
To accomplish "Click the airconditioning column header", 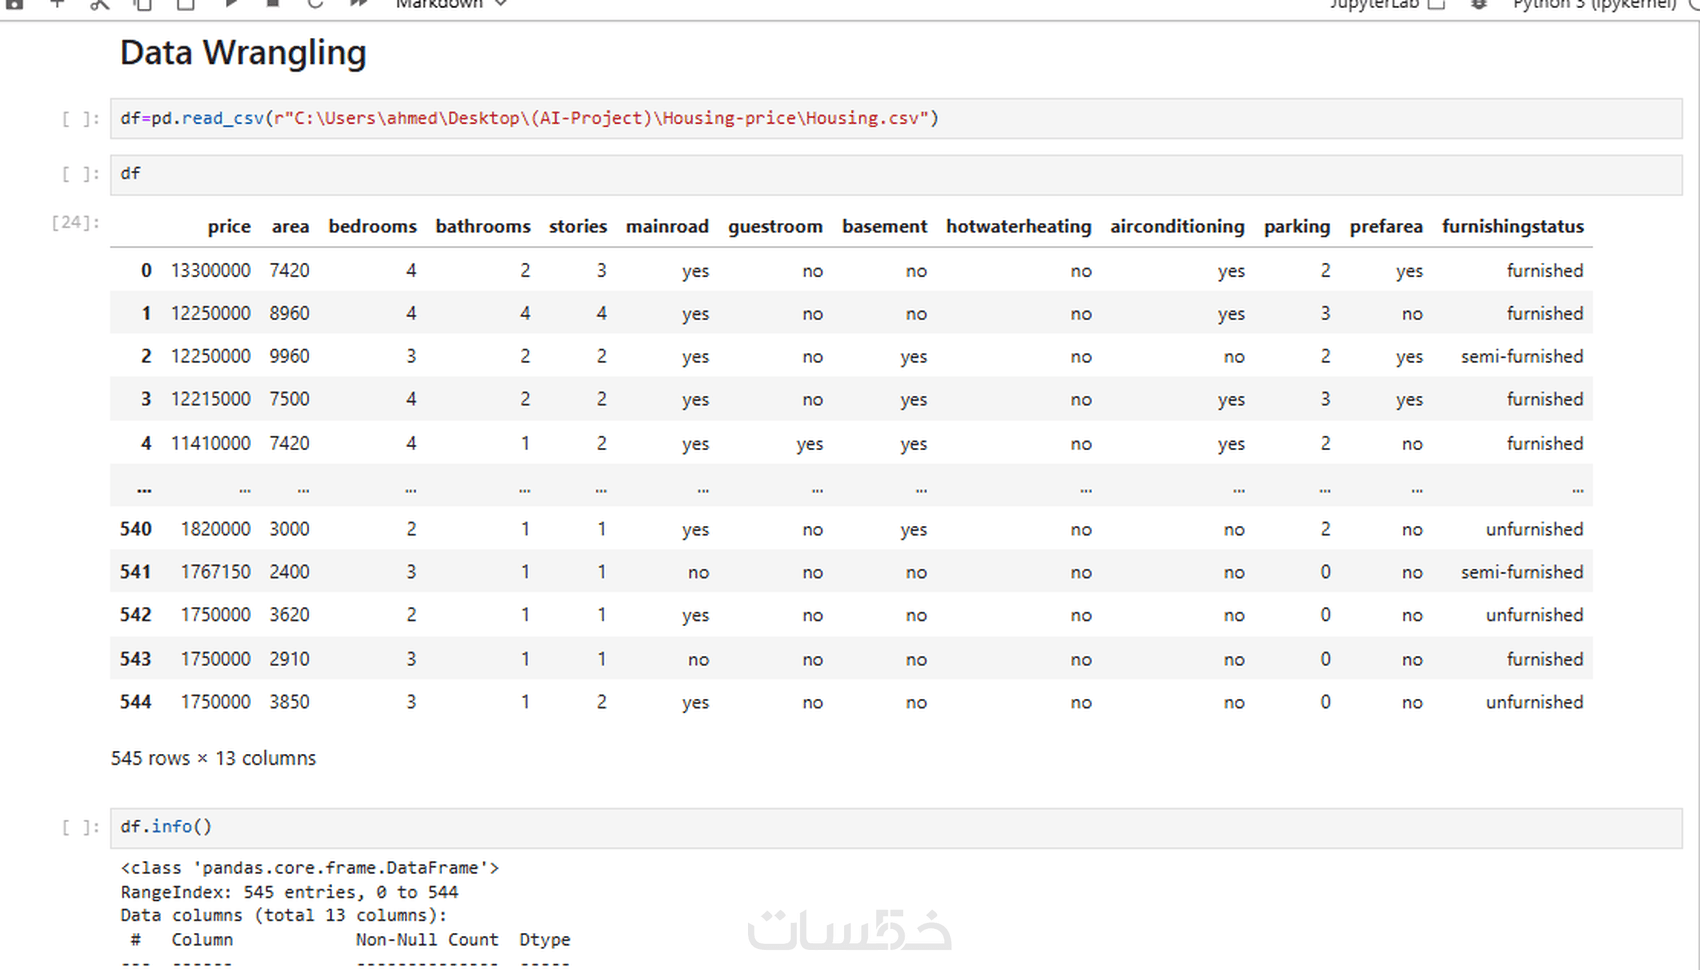I will pyautogui.click(x=1177, y=226).
